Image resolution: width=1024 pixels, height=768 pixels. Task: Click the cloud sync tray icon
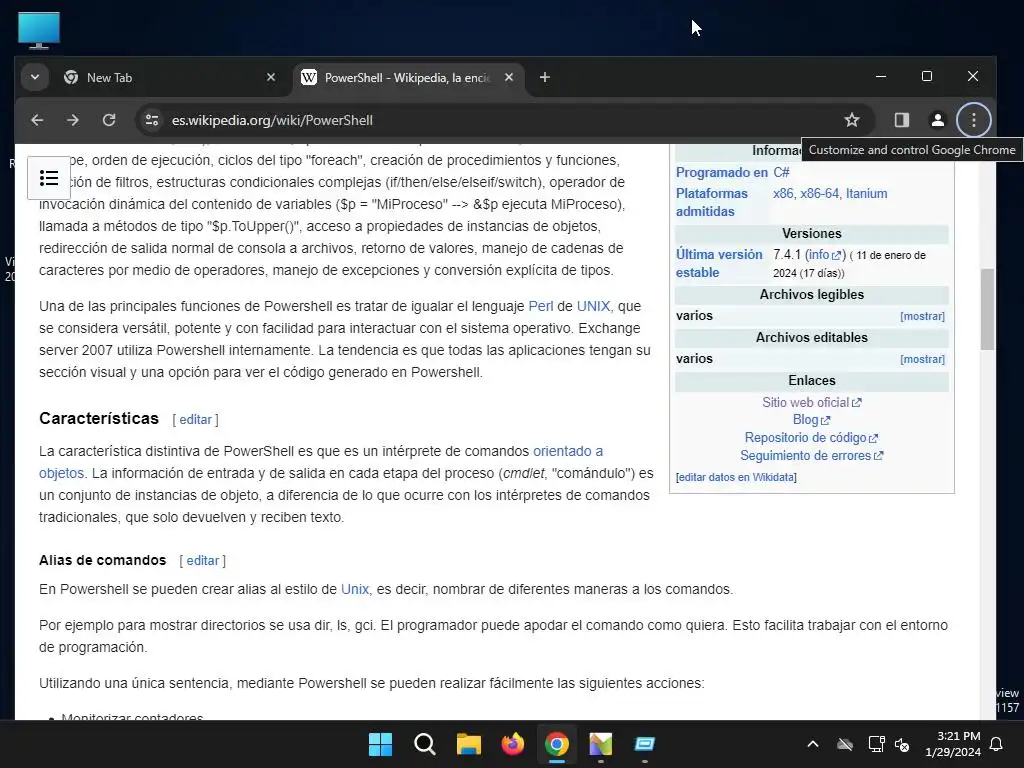[x=845, y=744]
